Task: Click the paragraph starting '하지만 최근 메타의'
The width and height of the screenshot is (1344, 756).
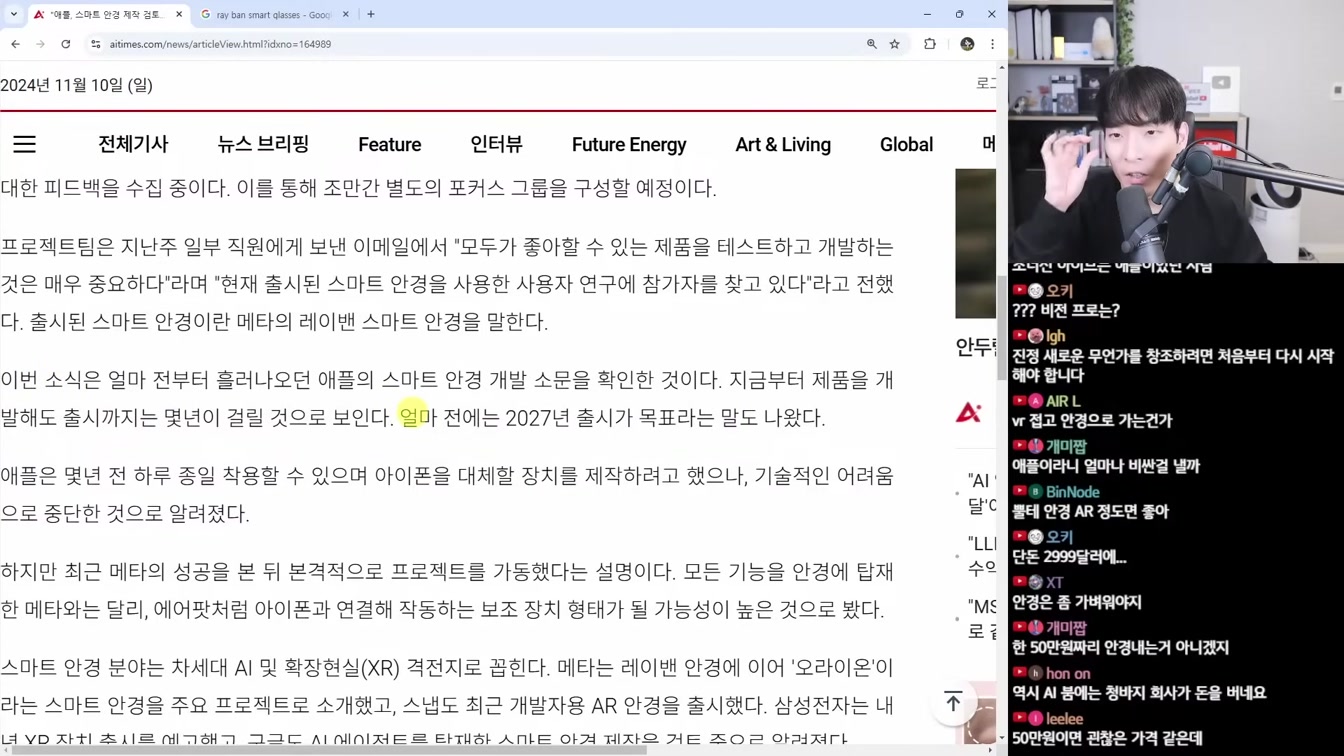Action: point(447,591)
